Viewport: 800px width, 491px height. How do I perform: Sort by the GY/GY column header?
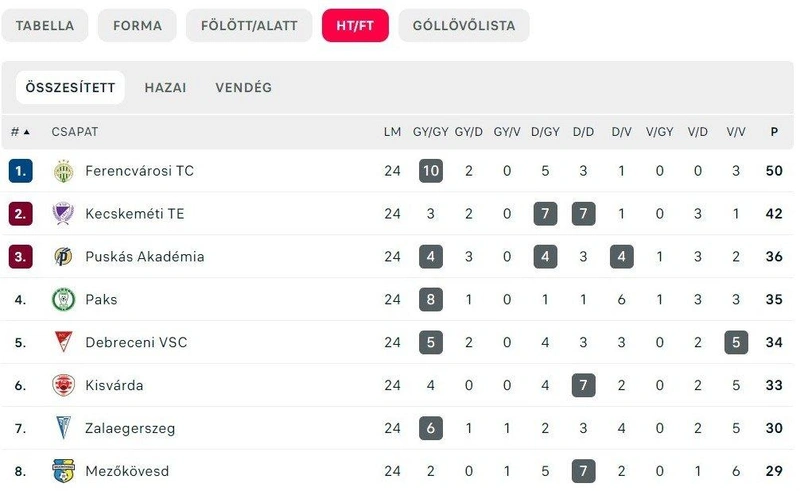431,132
